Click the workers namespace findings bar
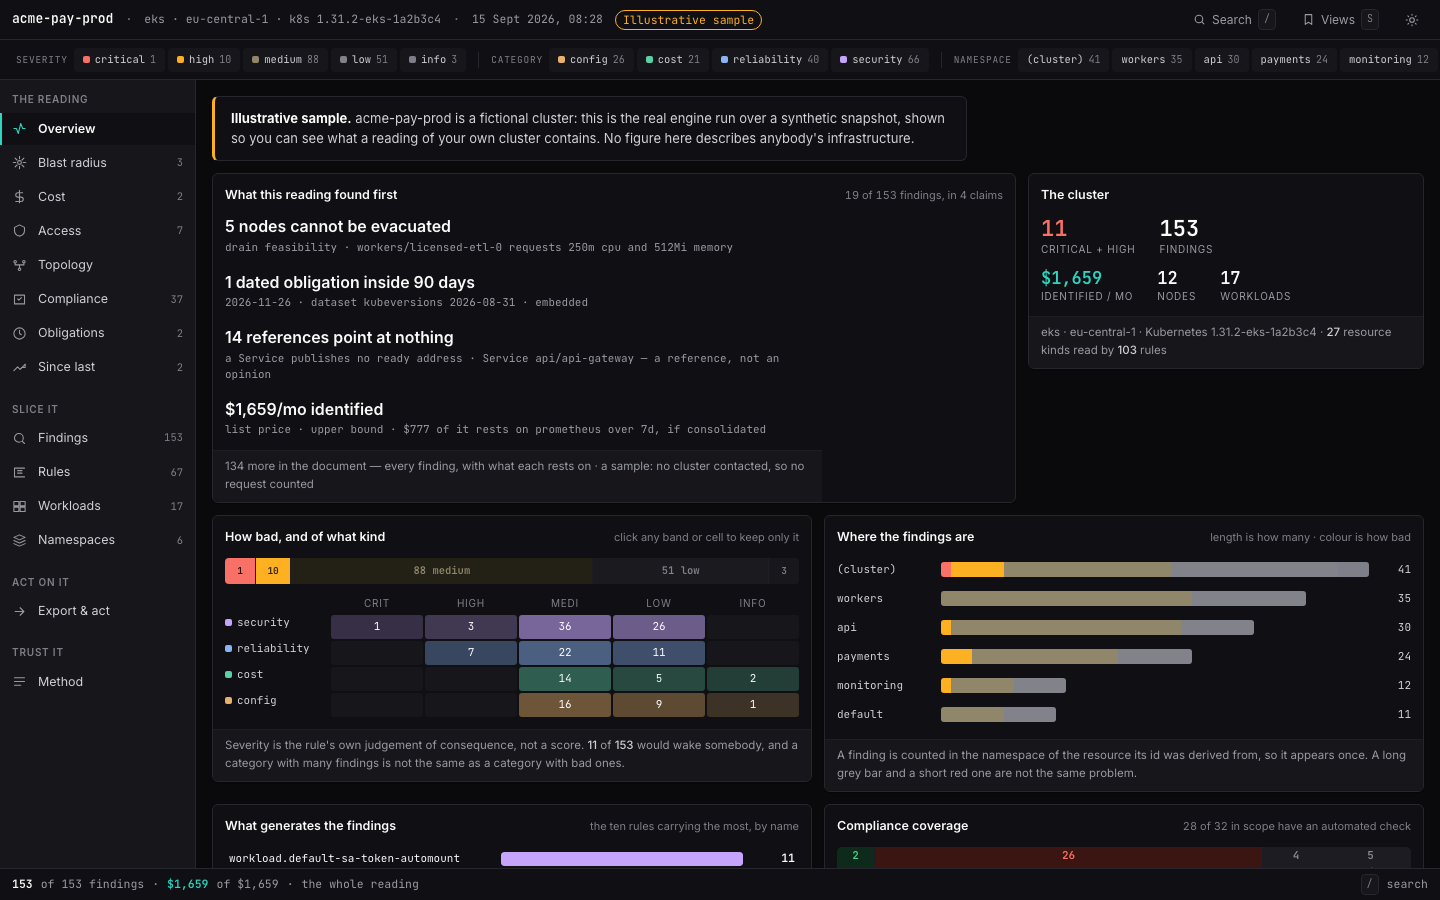This screenshot has height=900, width=1440. (1123, 599)
